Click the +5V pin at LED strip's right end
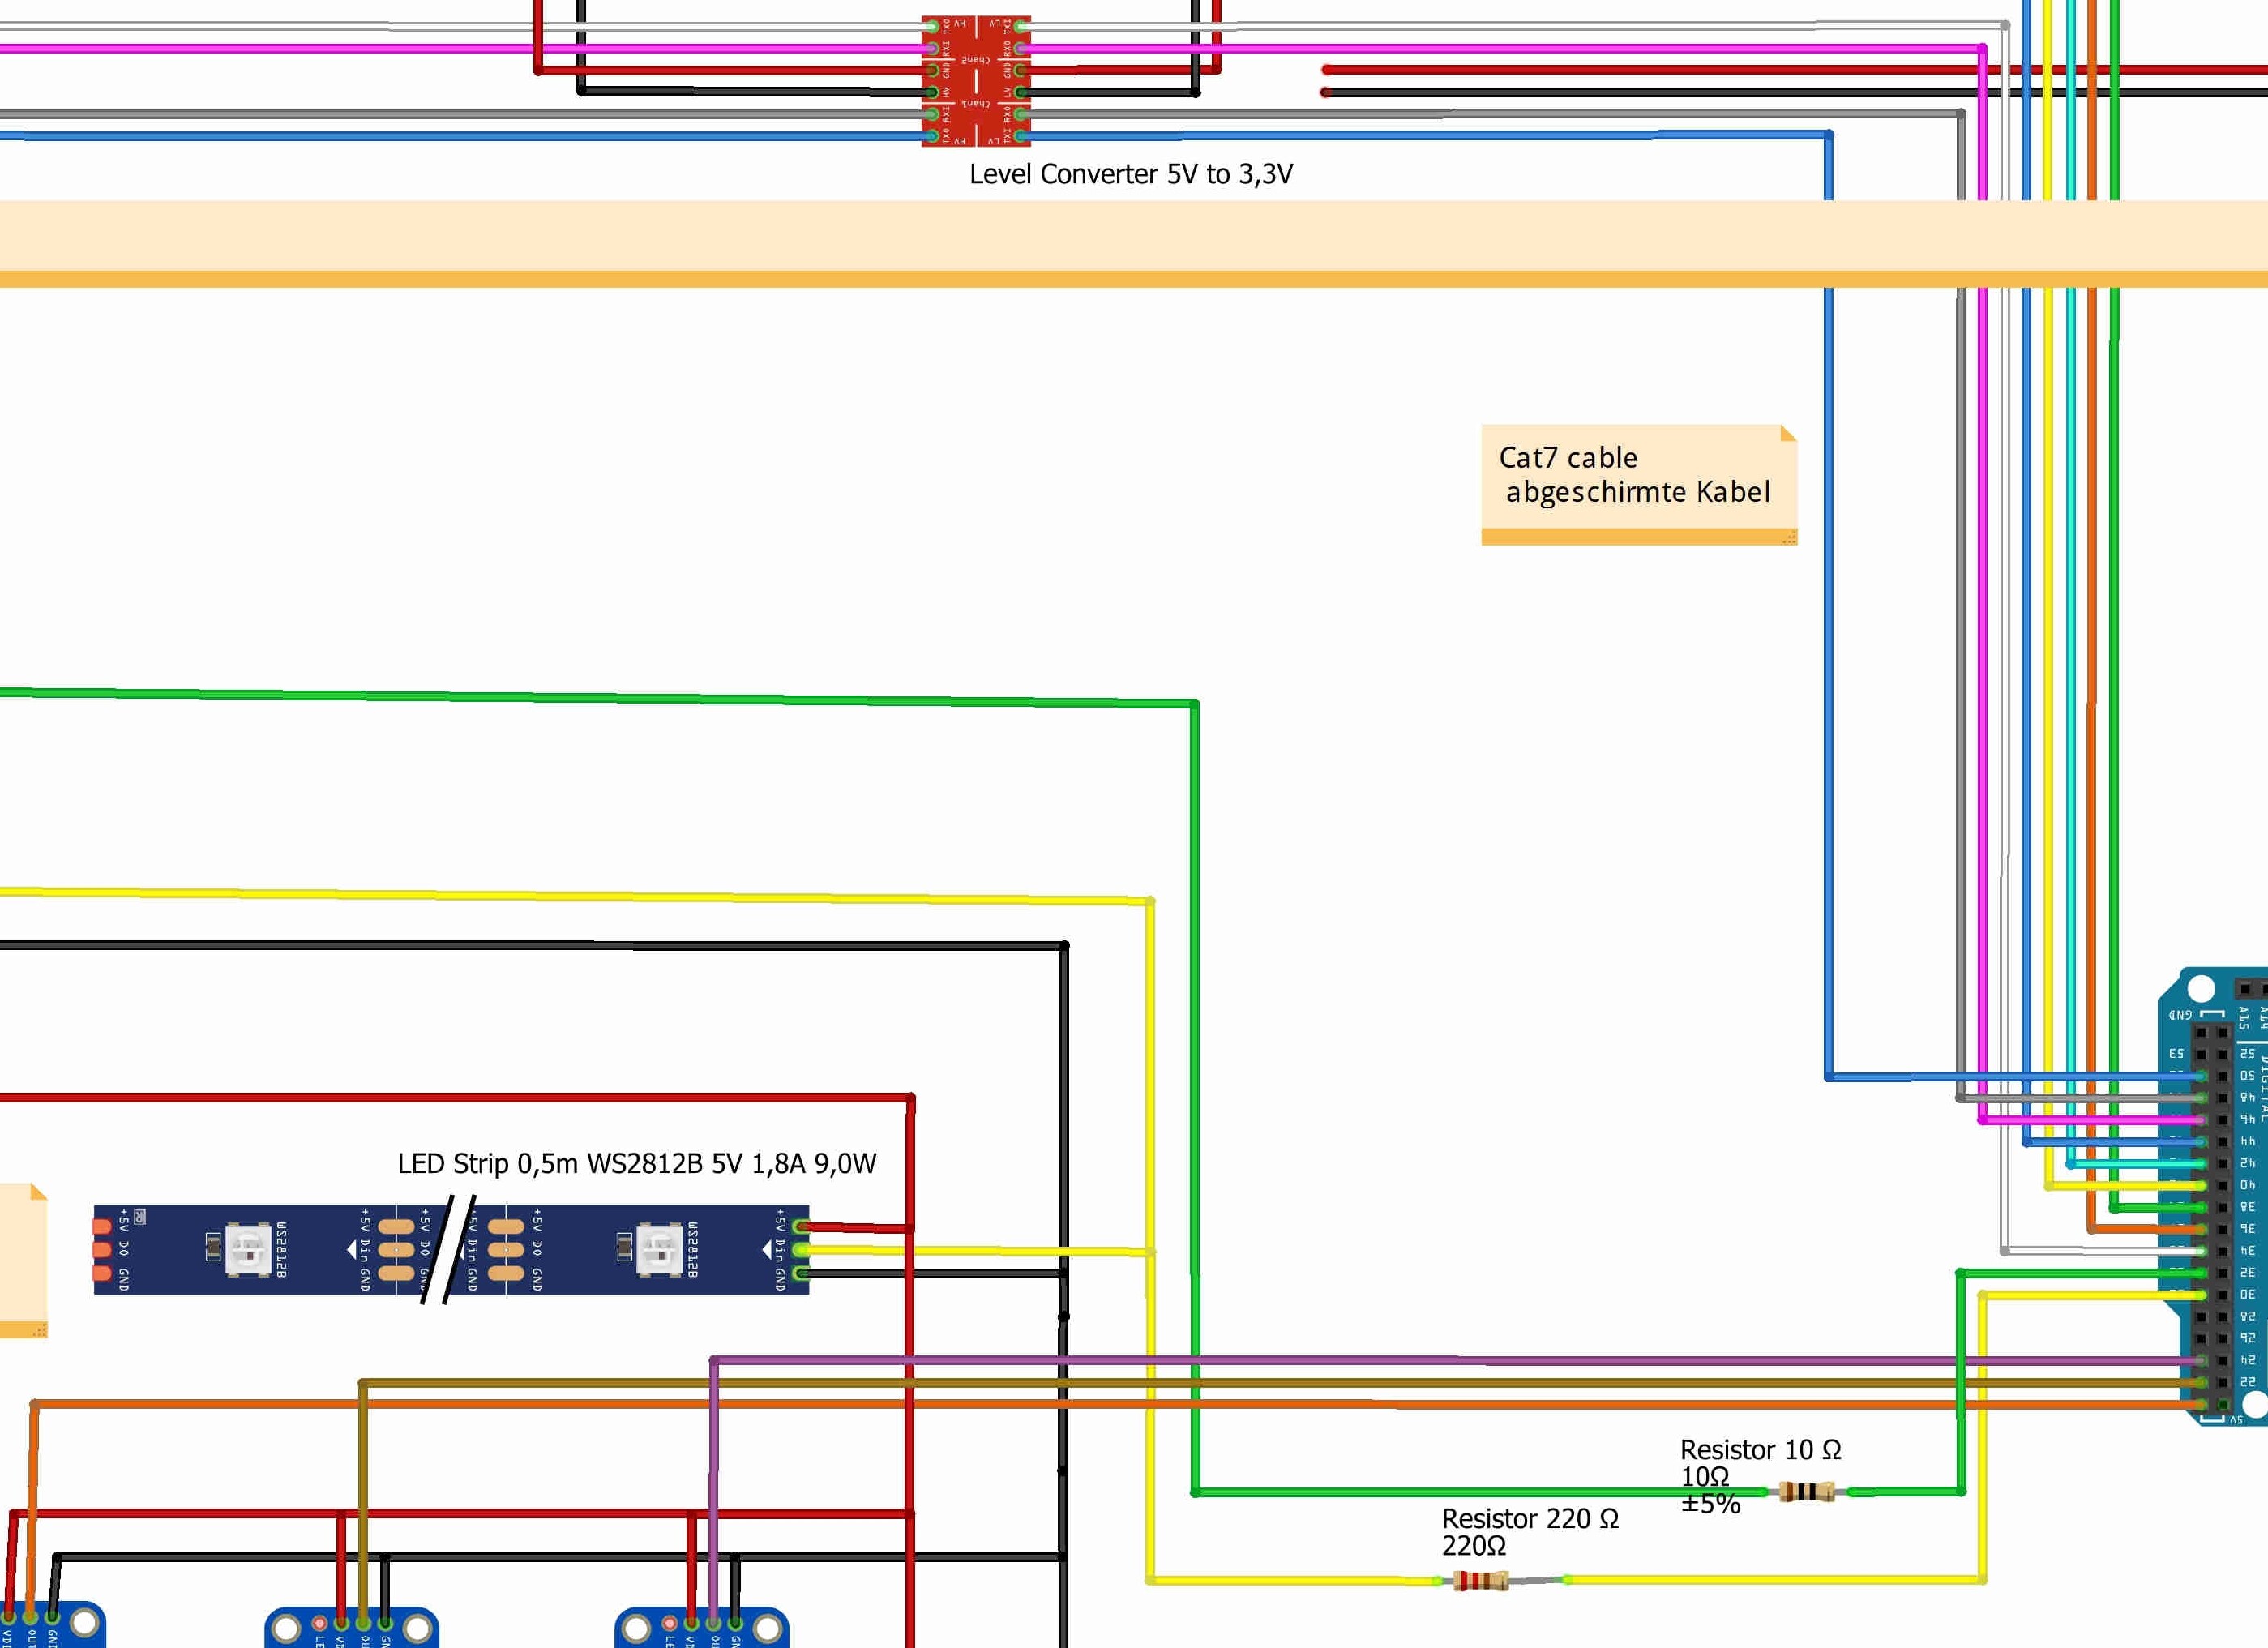Screen dimensions: 2268x1648 point(800,1226)
